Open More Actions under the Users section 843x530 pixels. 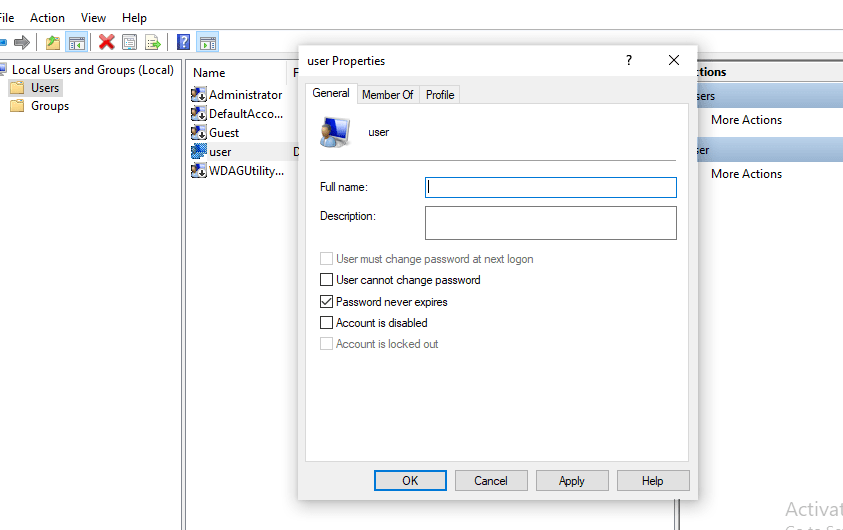(746, 120)
